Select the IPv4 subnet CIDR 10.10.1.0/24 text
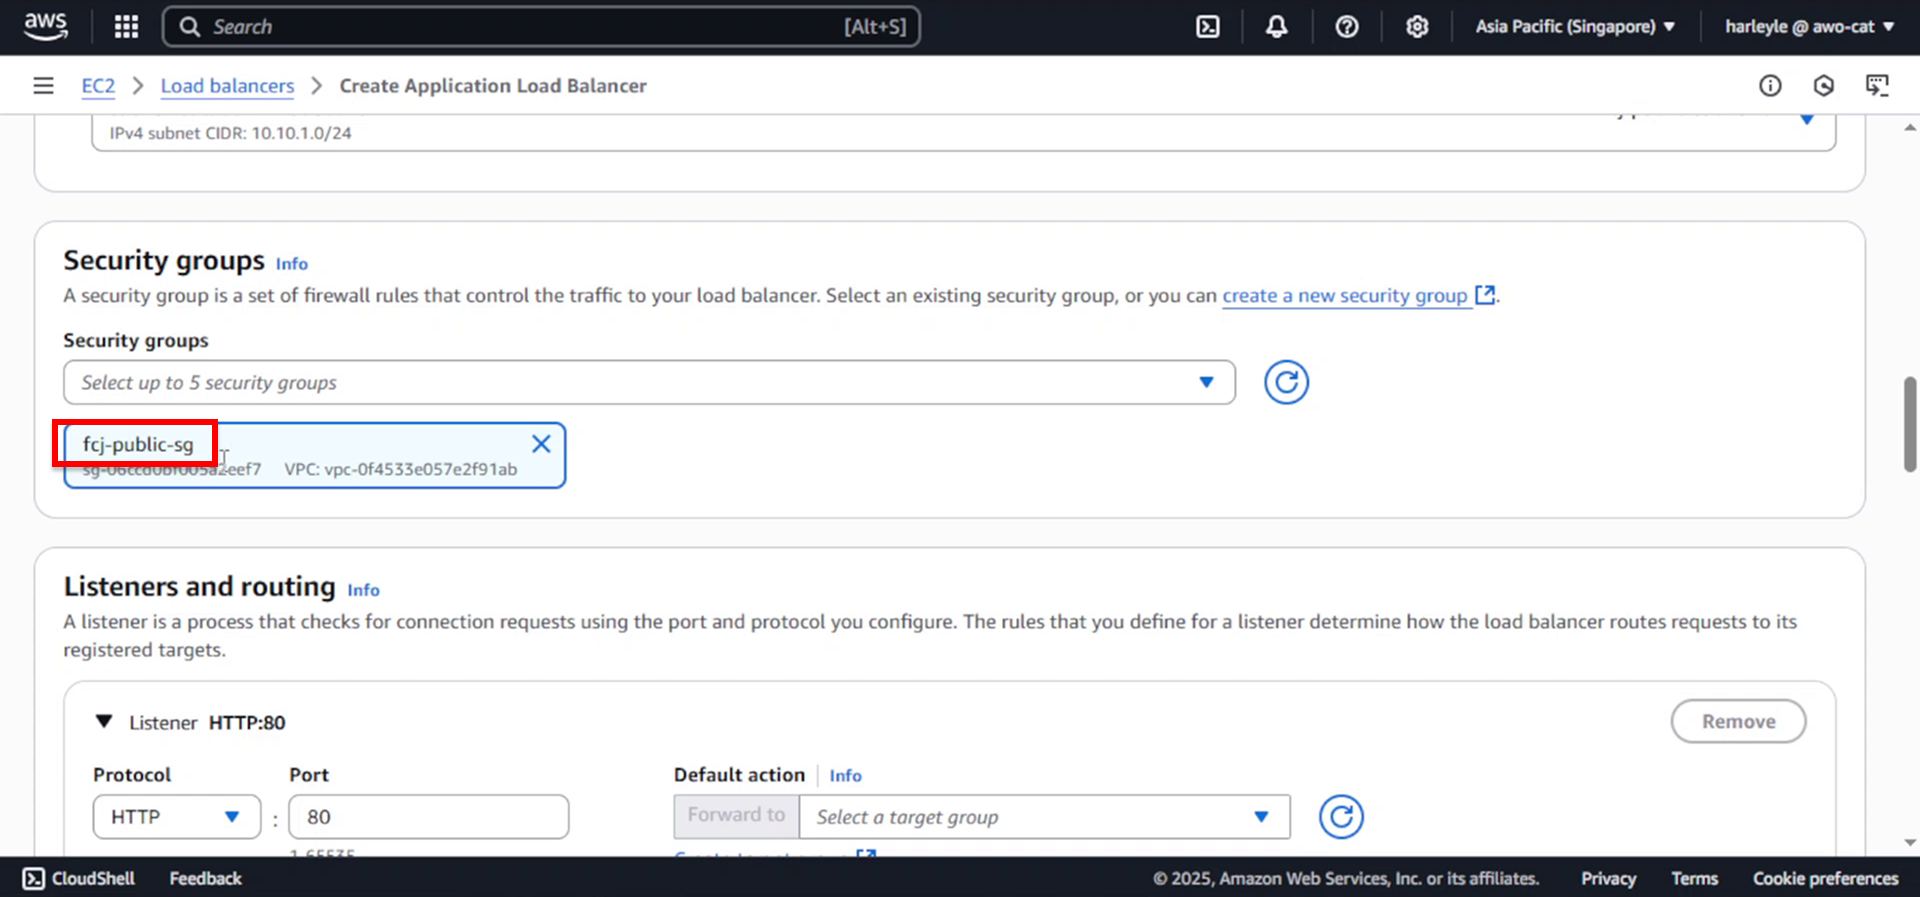This screenshot has width=1920, height=897. tap(230, 133)
